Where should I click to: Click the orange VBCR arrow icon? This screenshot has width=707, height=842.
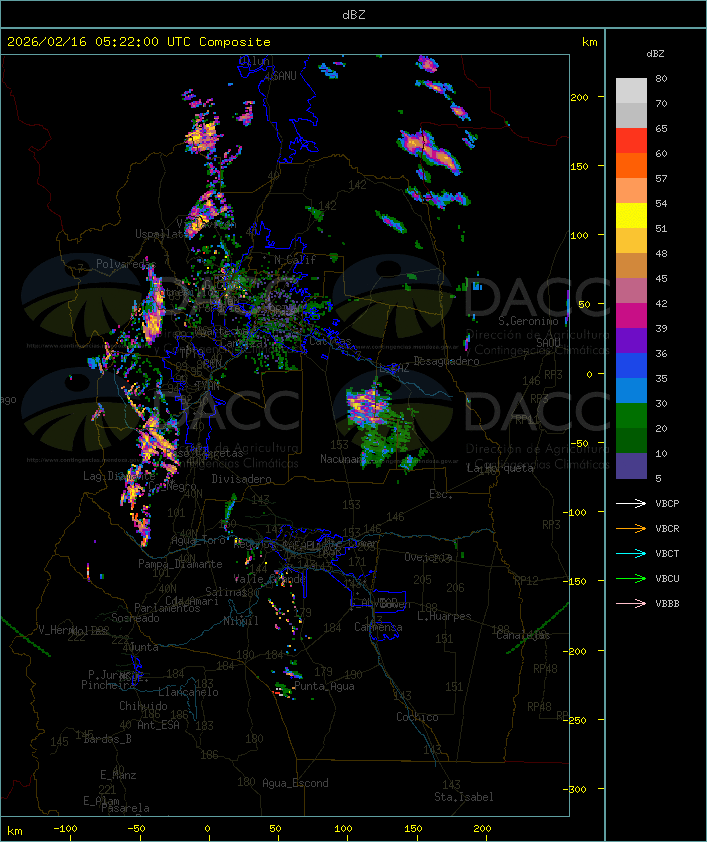[631, 528]
